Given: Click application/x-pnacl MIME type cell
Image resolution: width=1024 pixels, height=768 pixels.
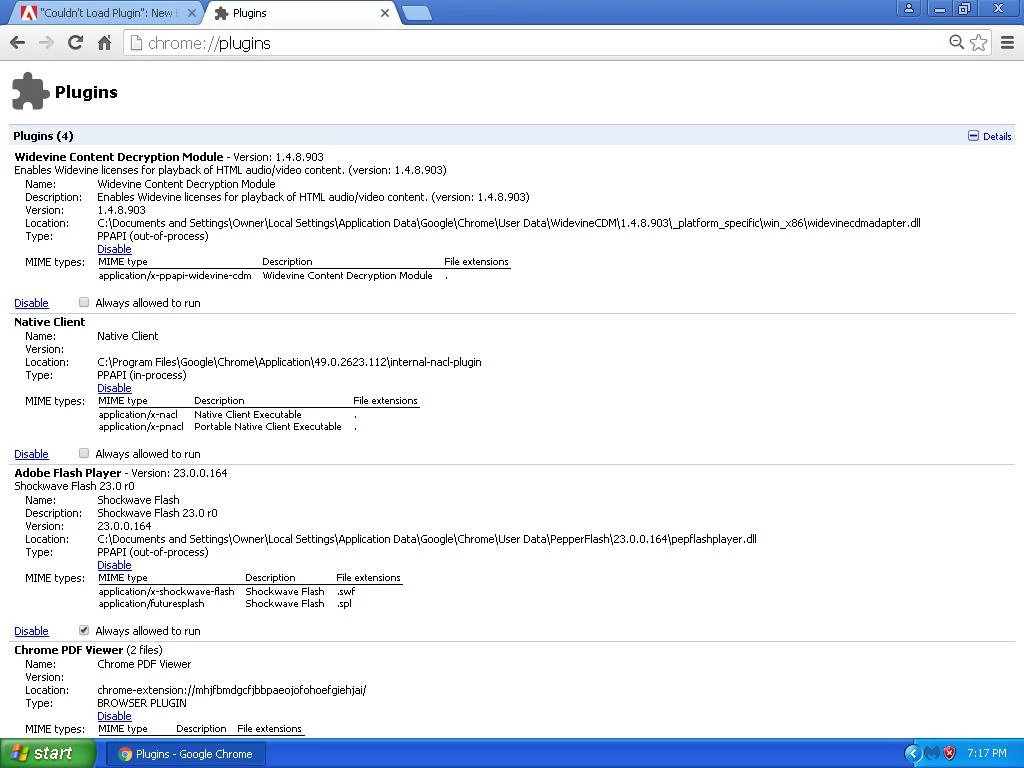Looking at the screenshot, I should coord(141,426).
